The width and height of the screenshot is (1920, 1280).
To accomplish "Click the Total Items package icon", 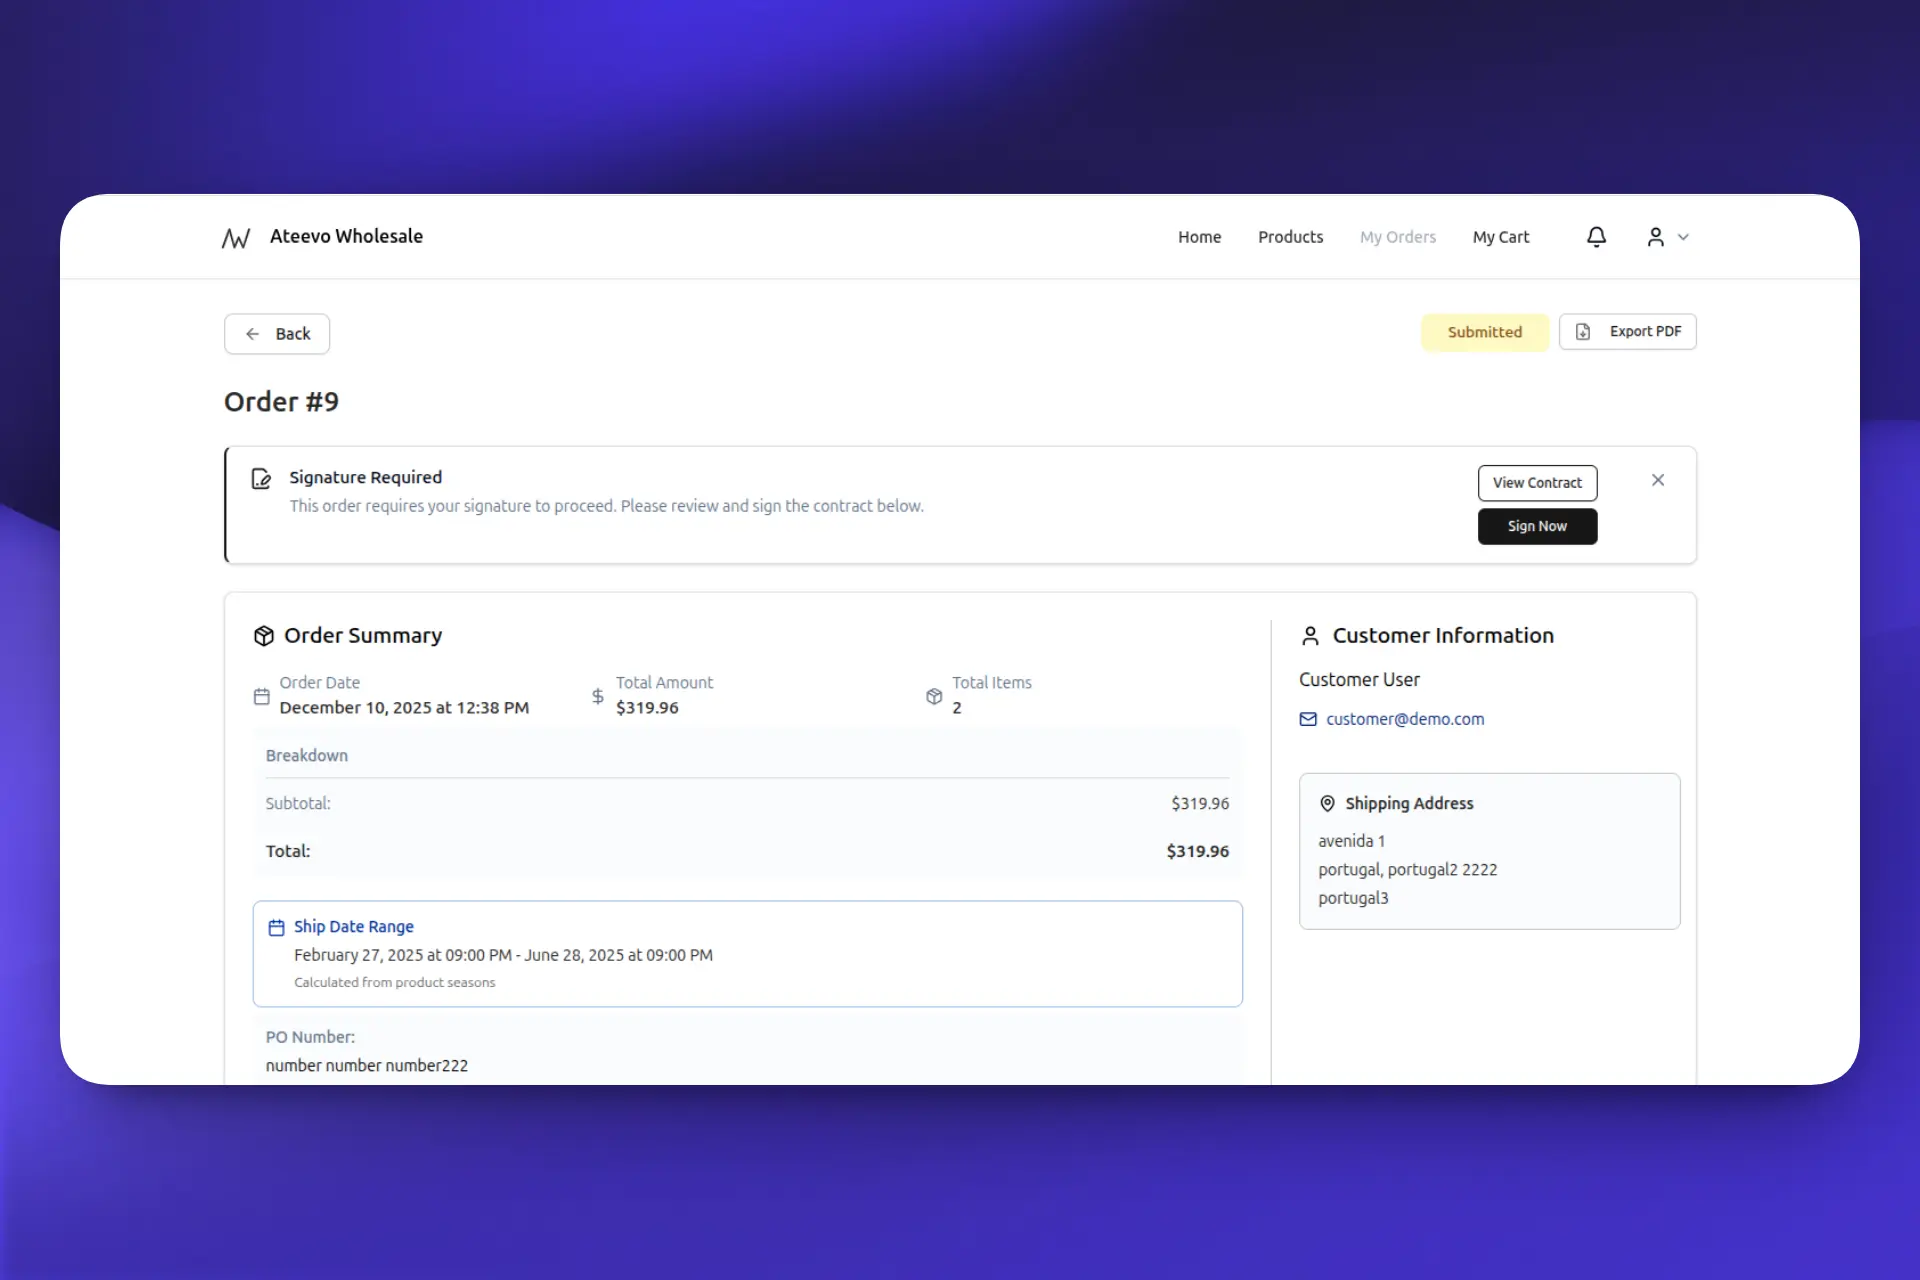I will tap(934, 696).
